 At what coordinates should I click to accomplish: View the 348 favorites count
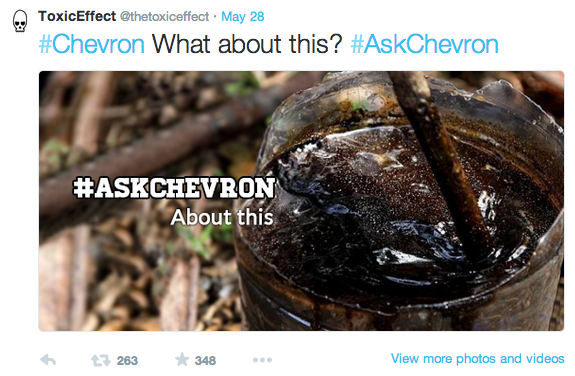(x=205, y=361)
